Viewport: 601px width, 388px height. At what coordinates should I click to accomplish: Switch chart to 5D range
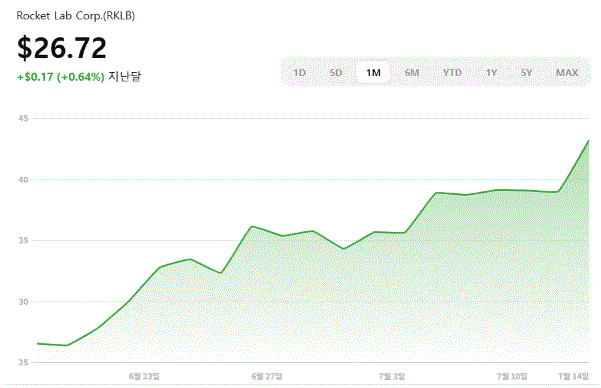click(336, 72)
